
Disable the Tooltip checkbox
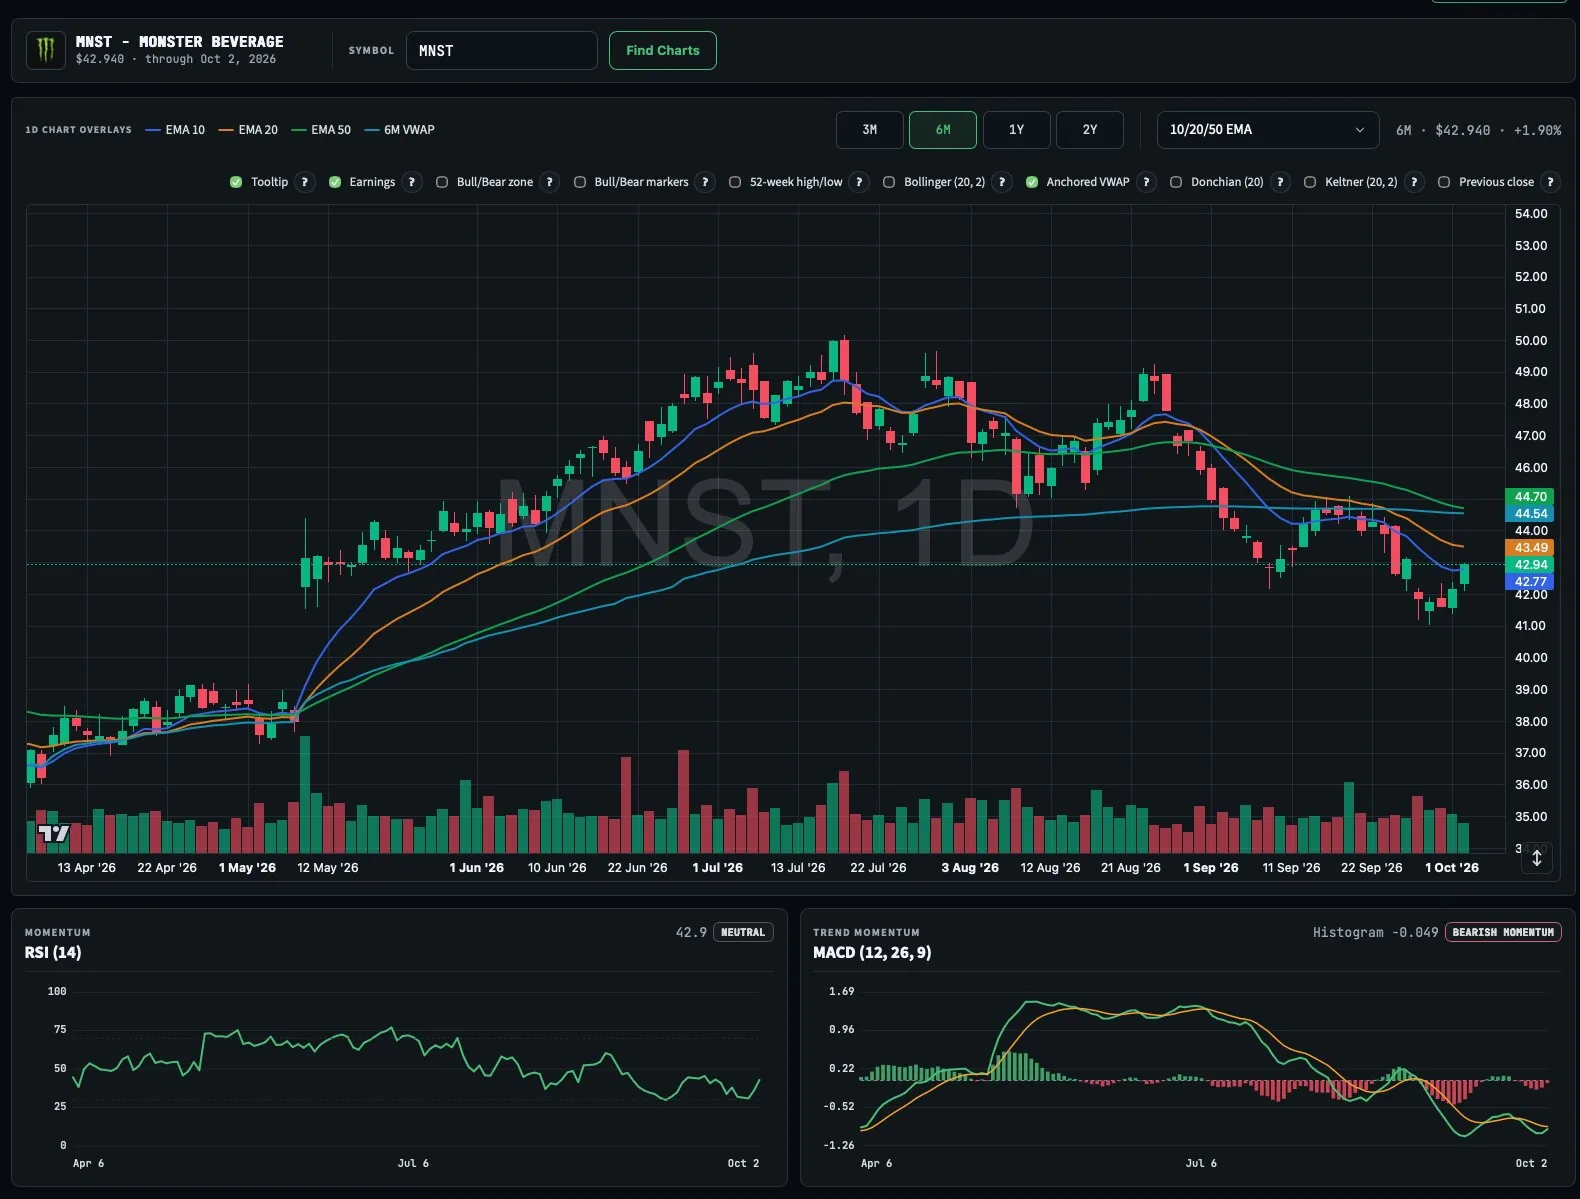point(236,182)
